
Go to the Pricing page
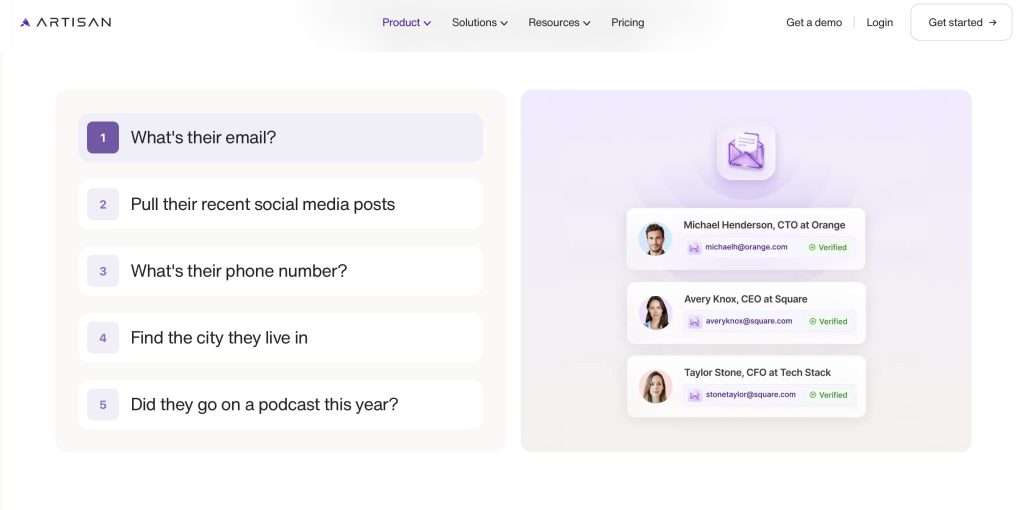click(628, 22)
